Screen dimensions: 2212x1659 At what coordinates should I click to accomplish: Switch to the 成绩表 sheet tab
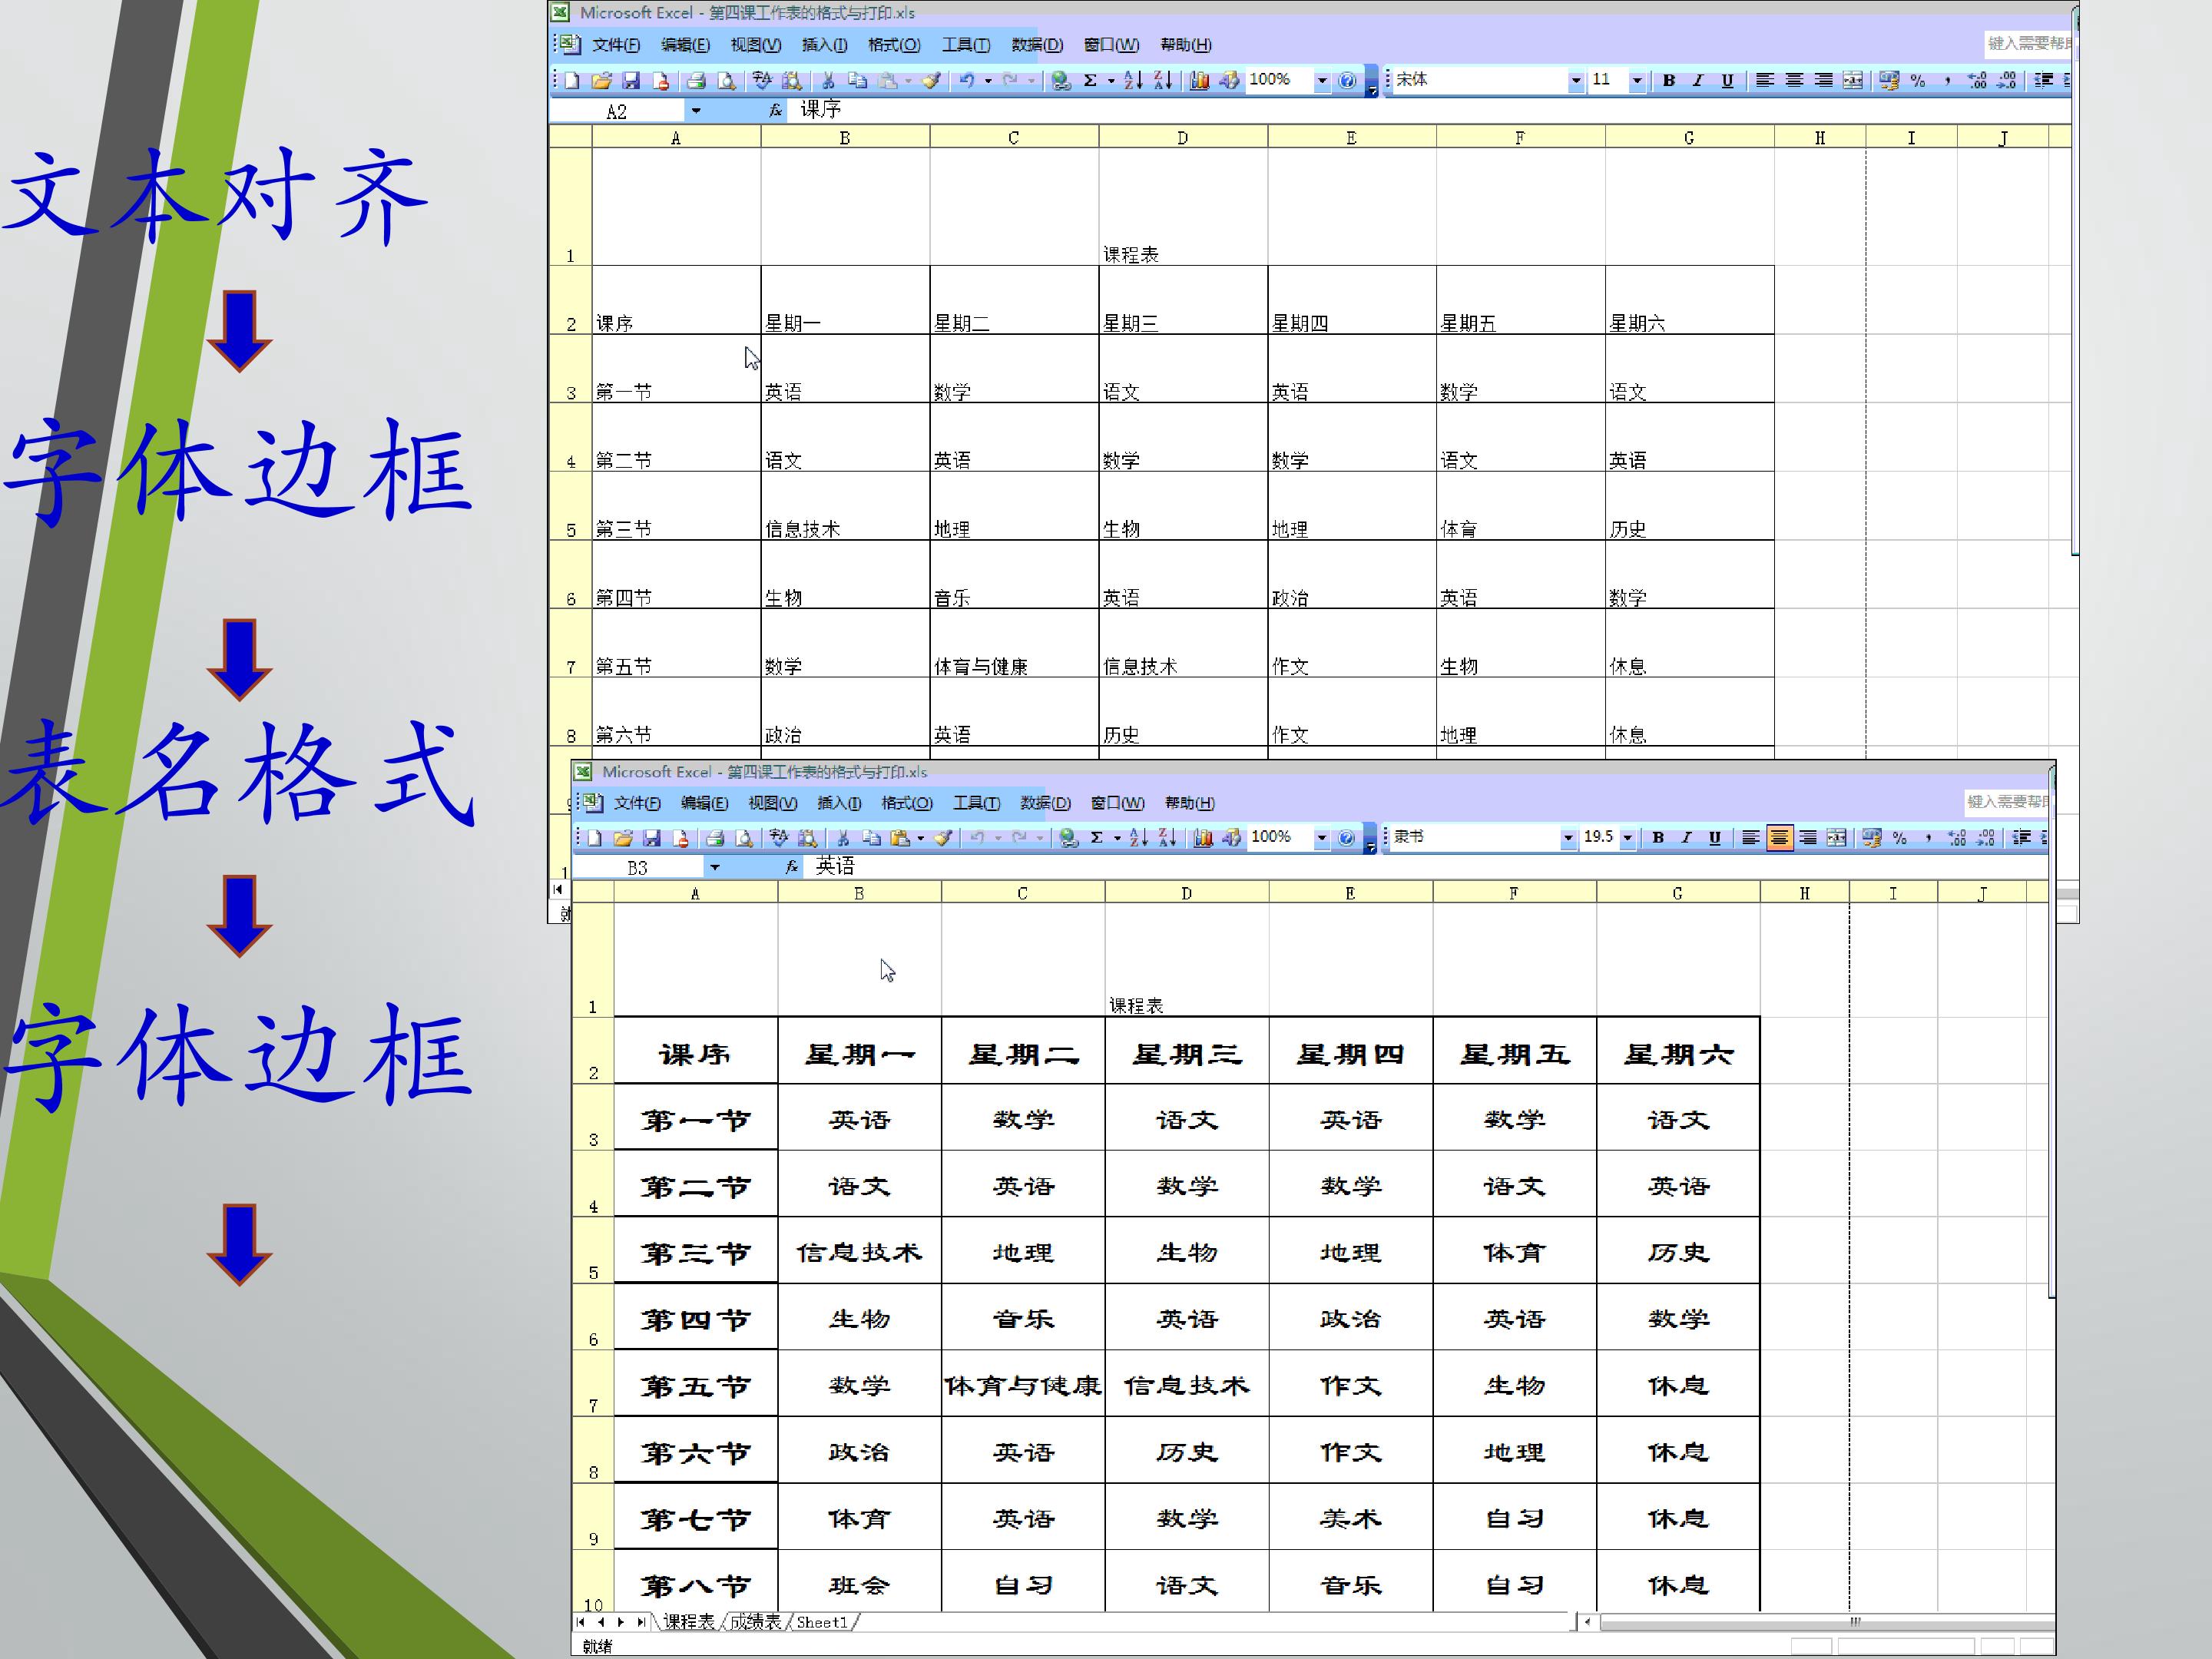[x=754, y=1622]
